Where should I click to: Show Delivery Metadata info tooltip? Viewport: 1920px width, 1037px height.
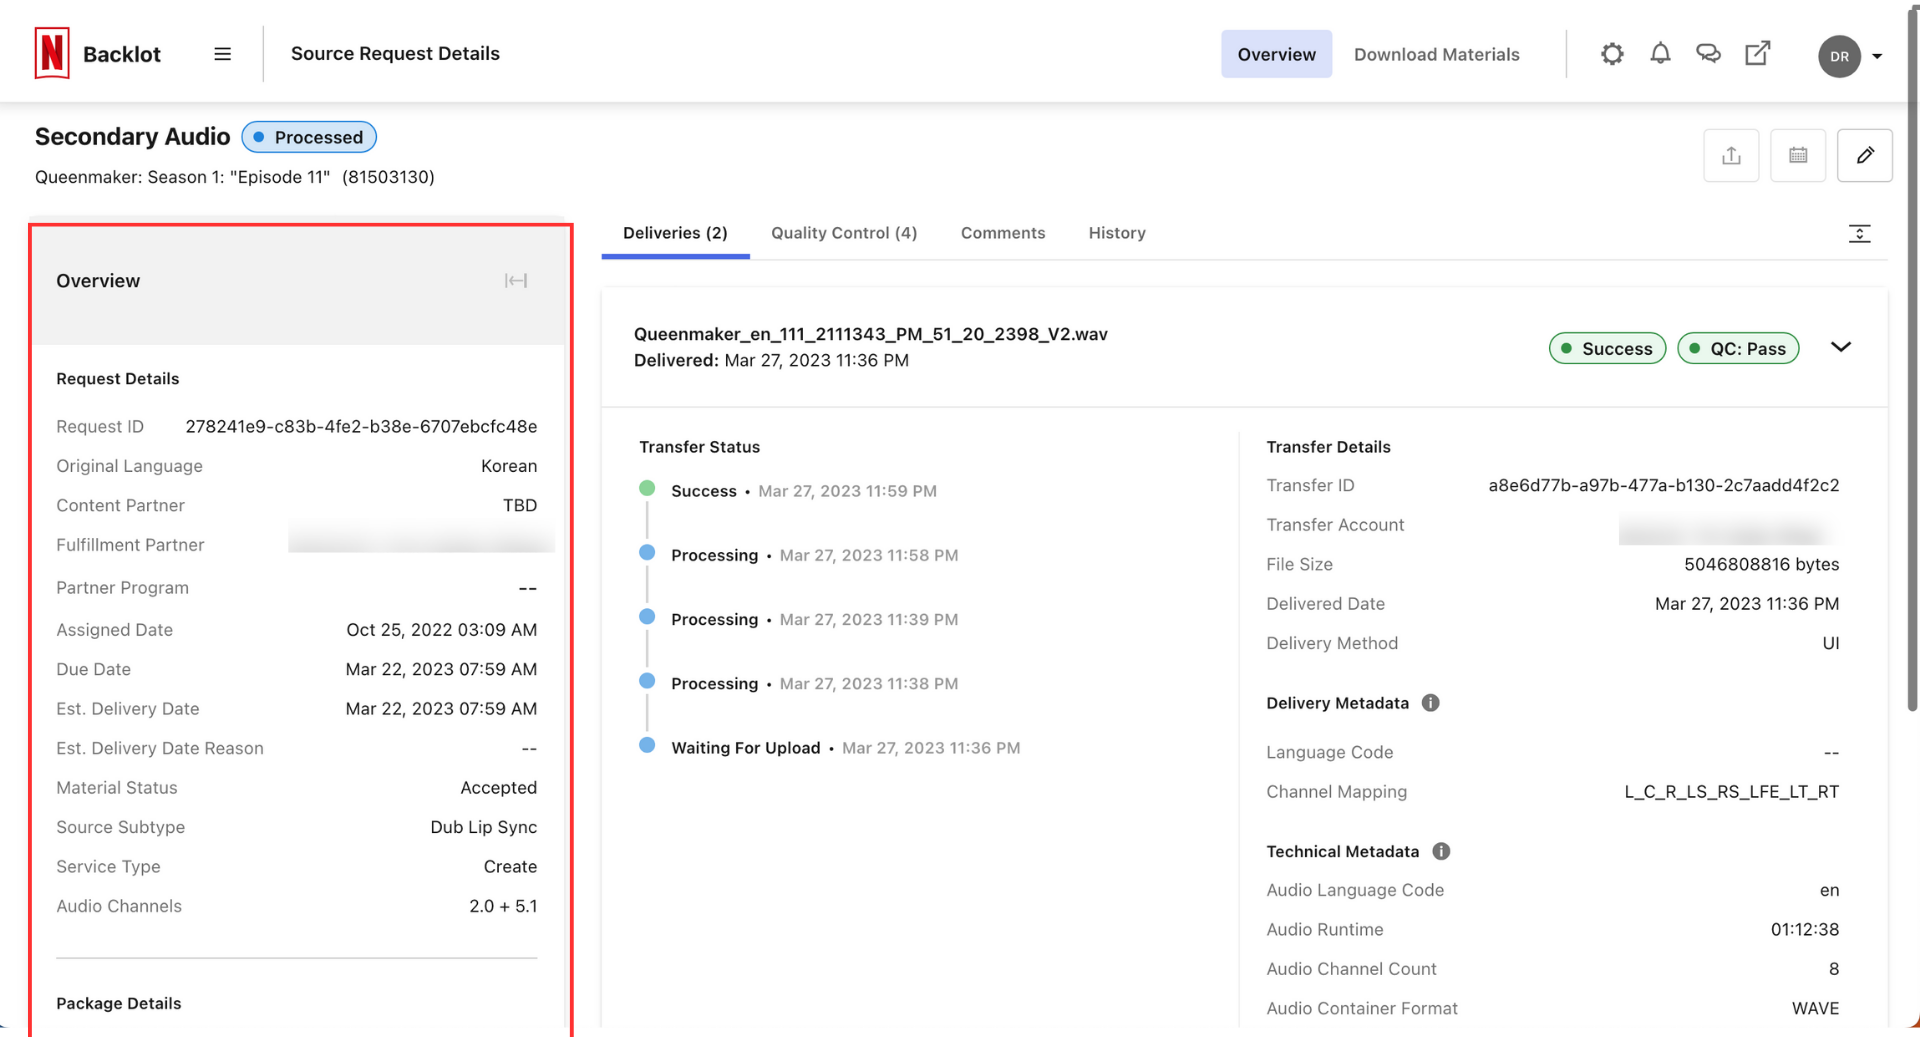(1430, 703)
